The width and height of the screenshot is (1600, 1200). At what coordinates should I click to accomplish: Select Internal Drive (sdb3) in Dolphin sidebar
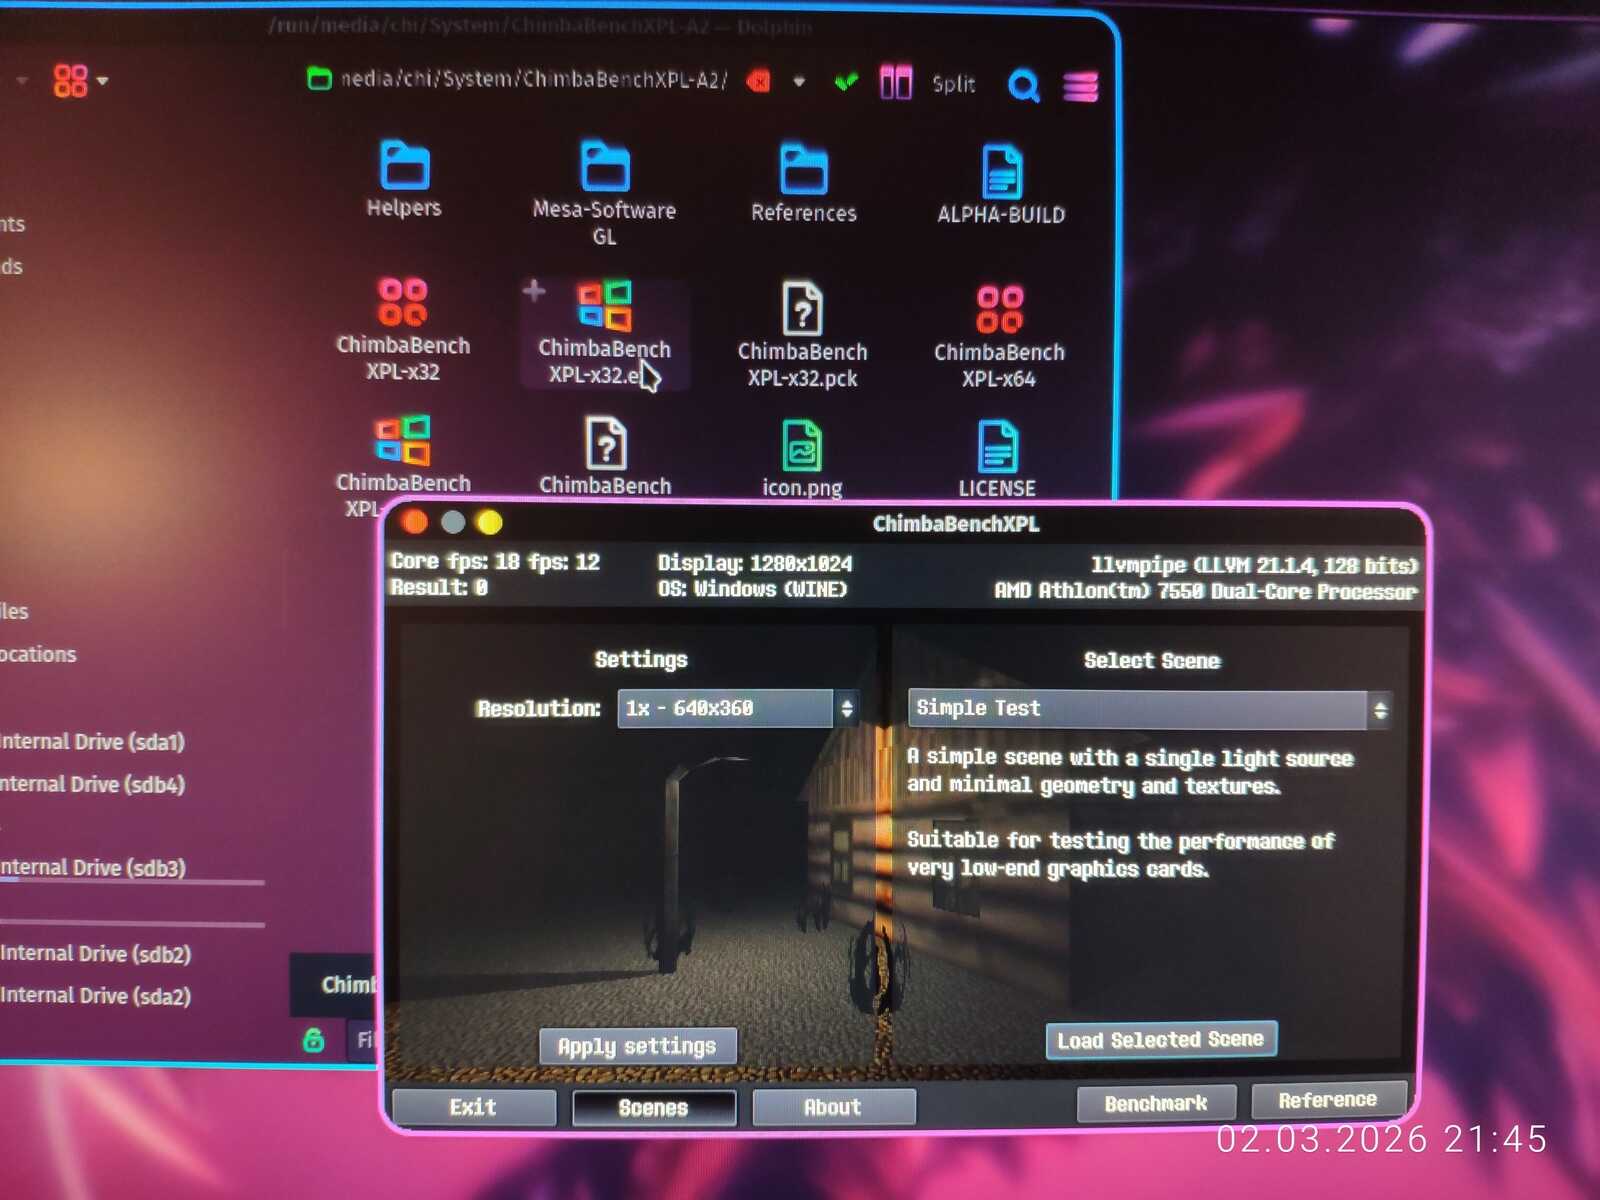coord(93,867)
